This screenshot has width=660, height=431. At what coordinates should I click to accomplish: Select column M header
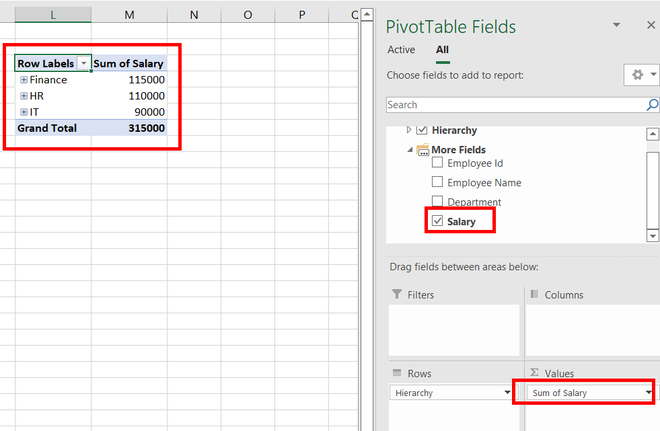(x=129, y=15)
